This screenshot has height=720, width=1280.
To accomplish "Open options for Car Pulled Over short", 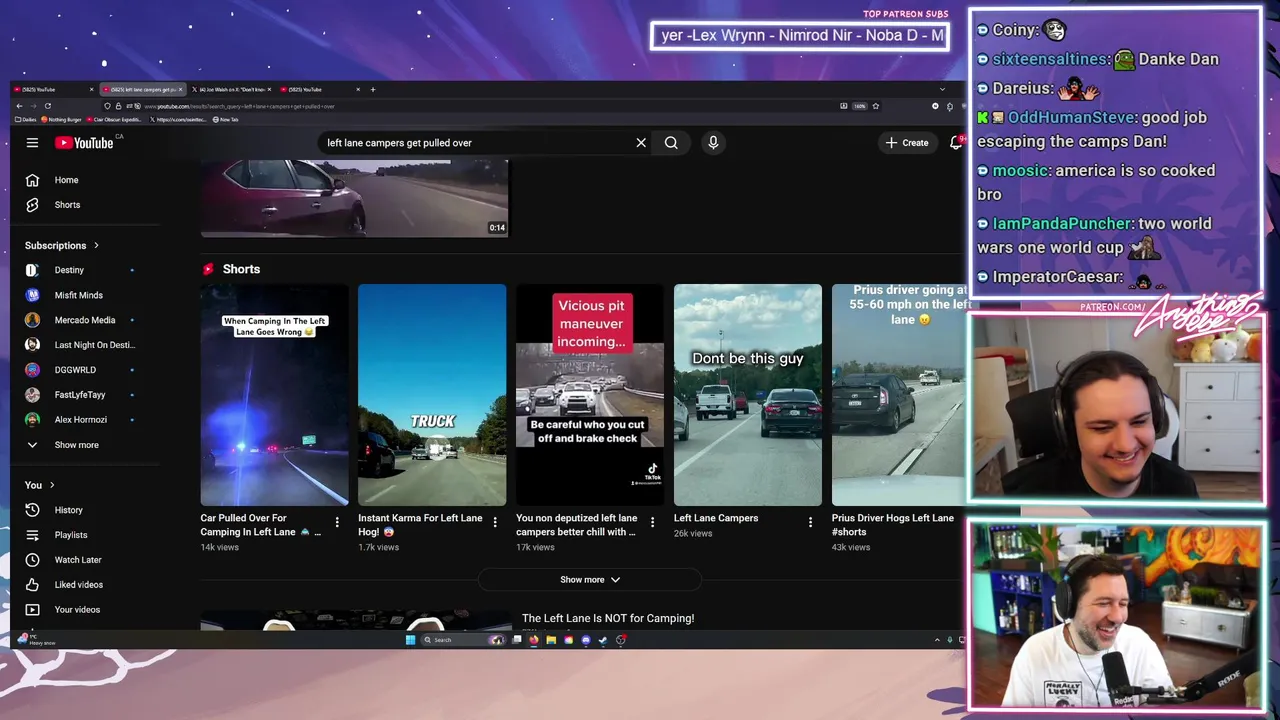I will [337, 522].
